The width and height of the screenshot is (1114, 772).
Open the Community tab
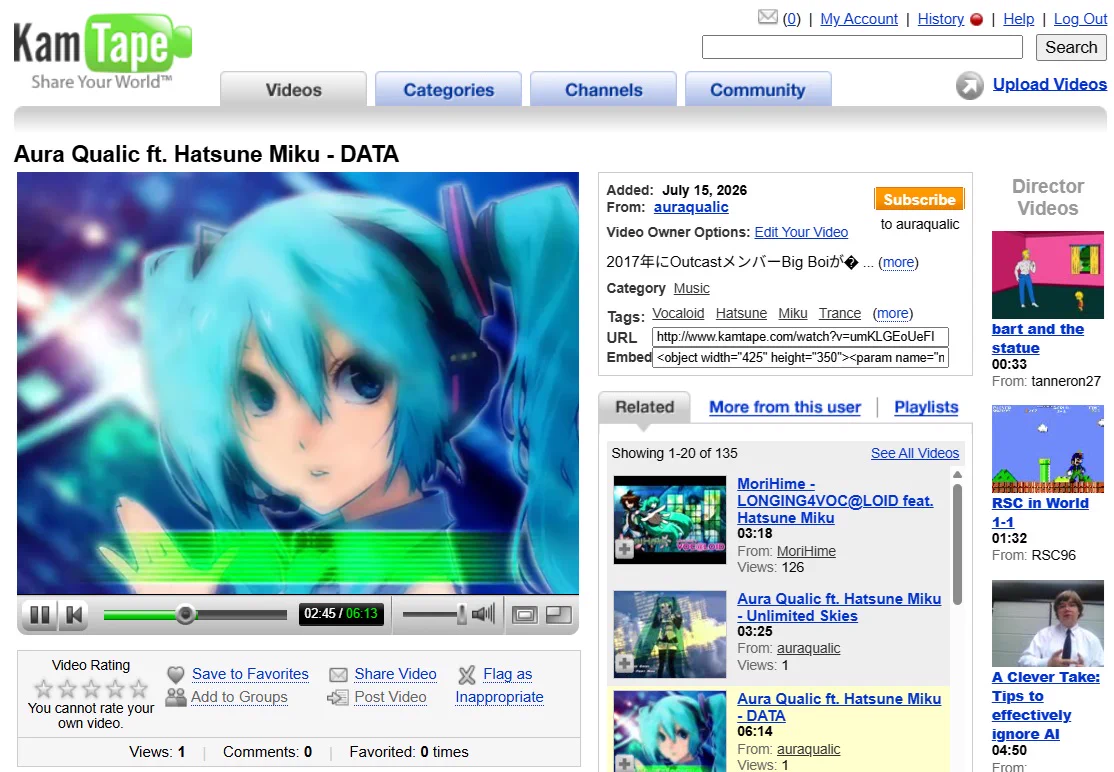point(758,89)
